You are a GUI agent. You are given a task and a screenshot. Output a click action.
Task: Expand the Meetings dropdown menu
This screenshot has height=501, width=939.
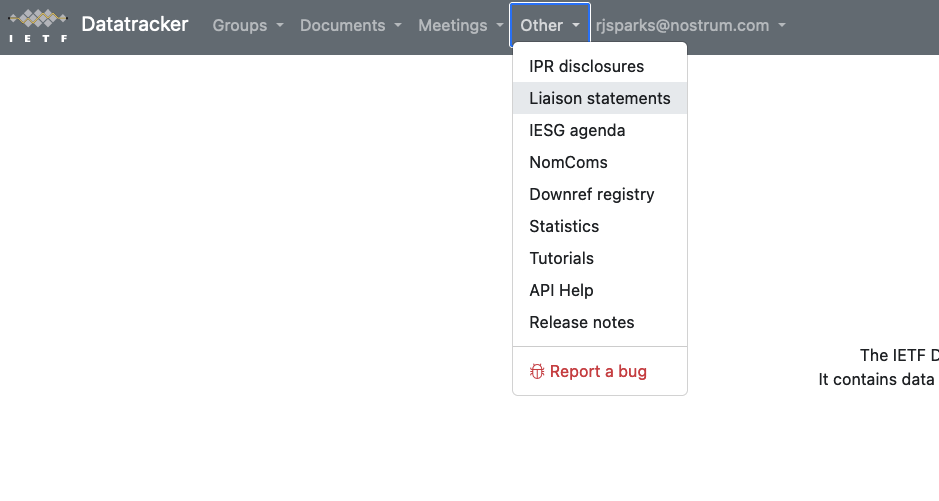(461, 25)
